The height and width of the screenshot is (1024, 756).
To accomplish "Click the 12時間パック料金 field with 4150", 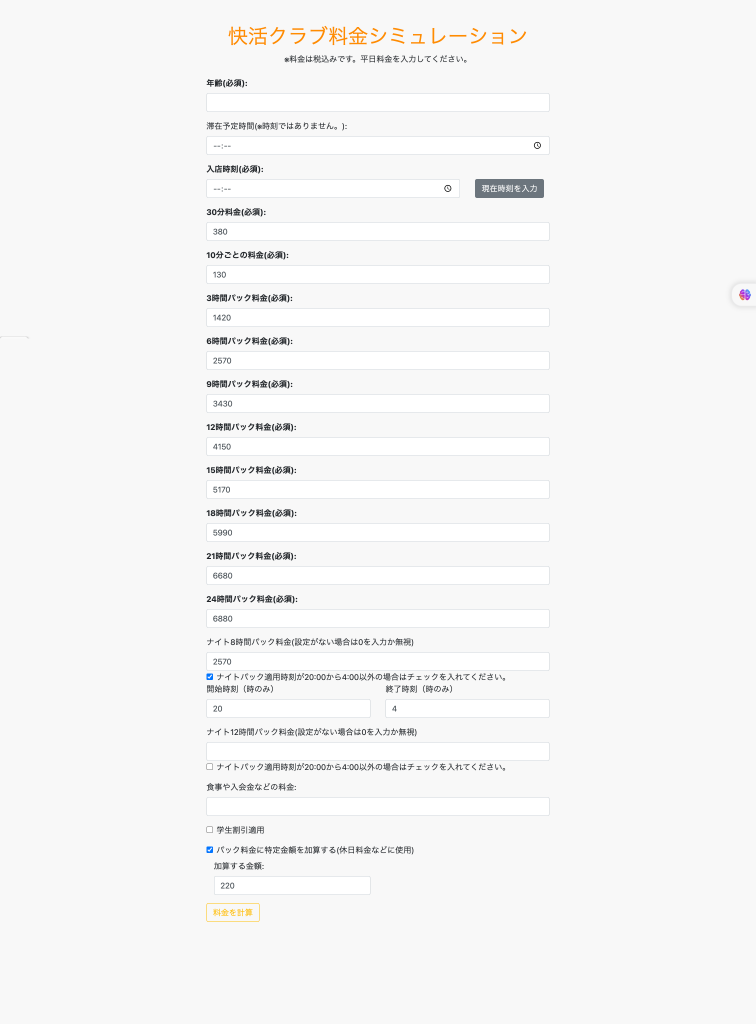I will 378,447.
